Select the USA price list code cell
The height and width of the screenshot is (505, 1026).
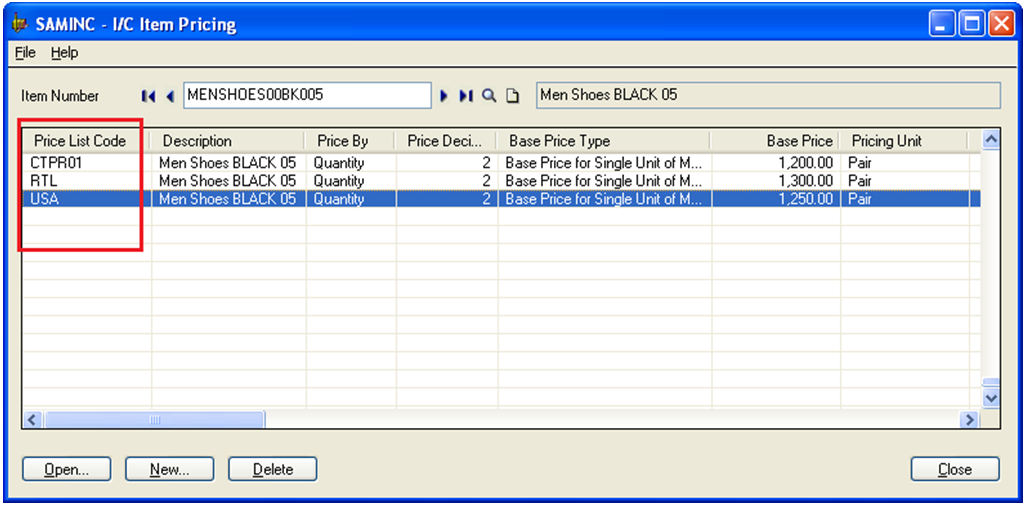click(86, 199)
